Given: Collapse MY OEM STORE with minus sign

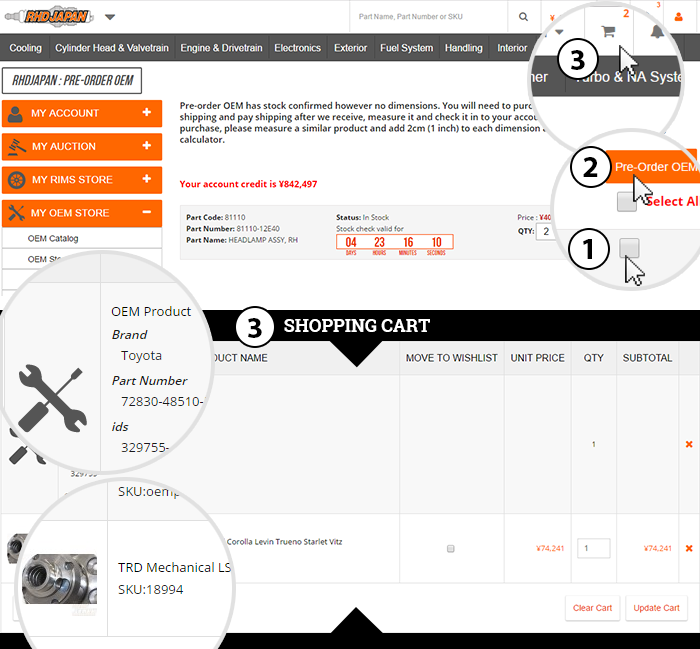Looking at the screenshot, I should [146, 212].
